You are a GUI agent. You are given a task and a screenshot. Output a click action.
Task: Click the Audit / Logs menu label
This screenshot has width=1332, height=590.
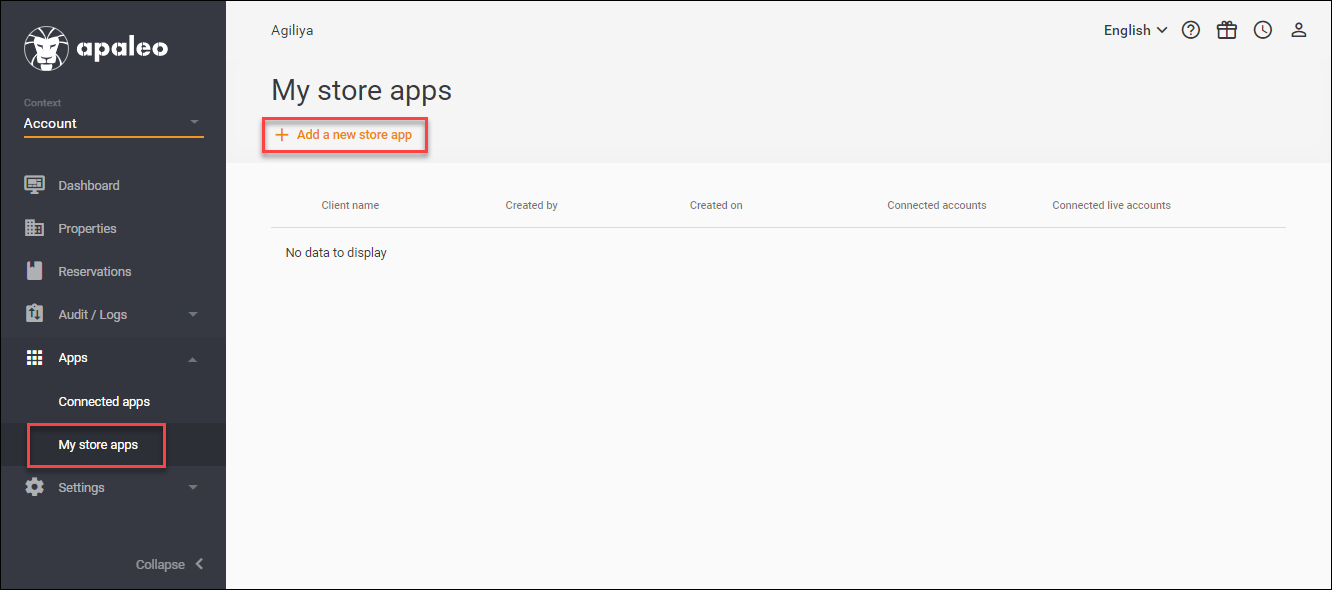point(93,314)
